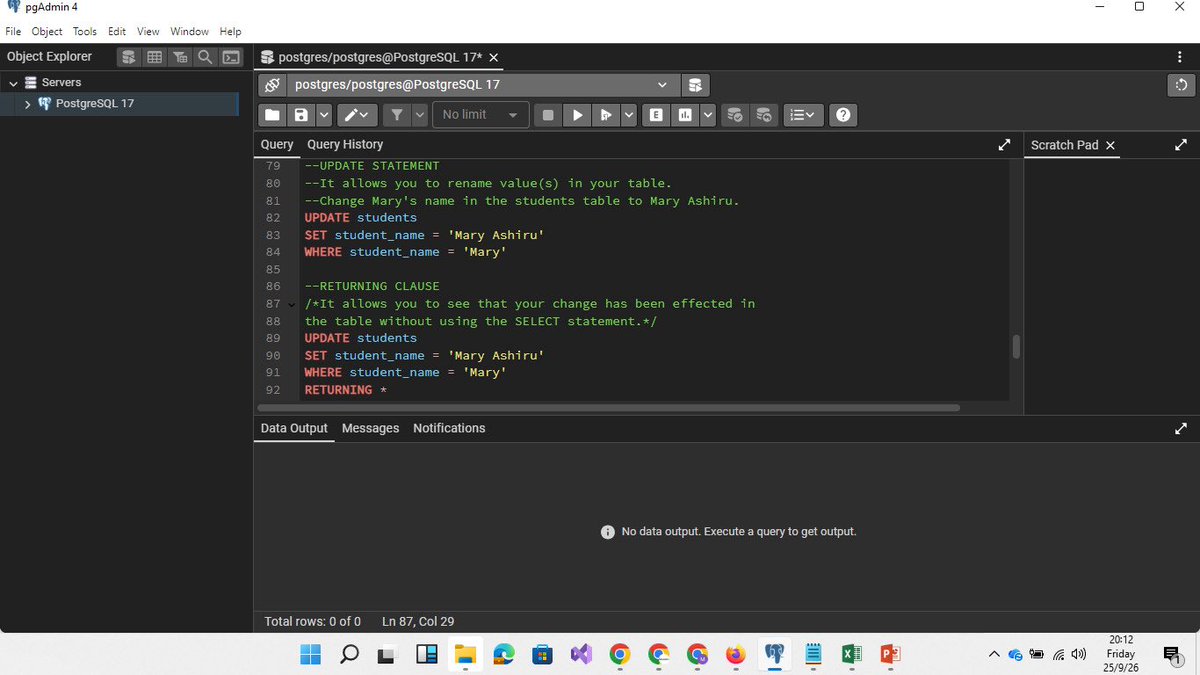The image size is (1200, 675).
Task: Click the Filter funnel icon
Action: click(x=397, y=115)
